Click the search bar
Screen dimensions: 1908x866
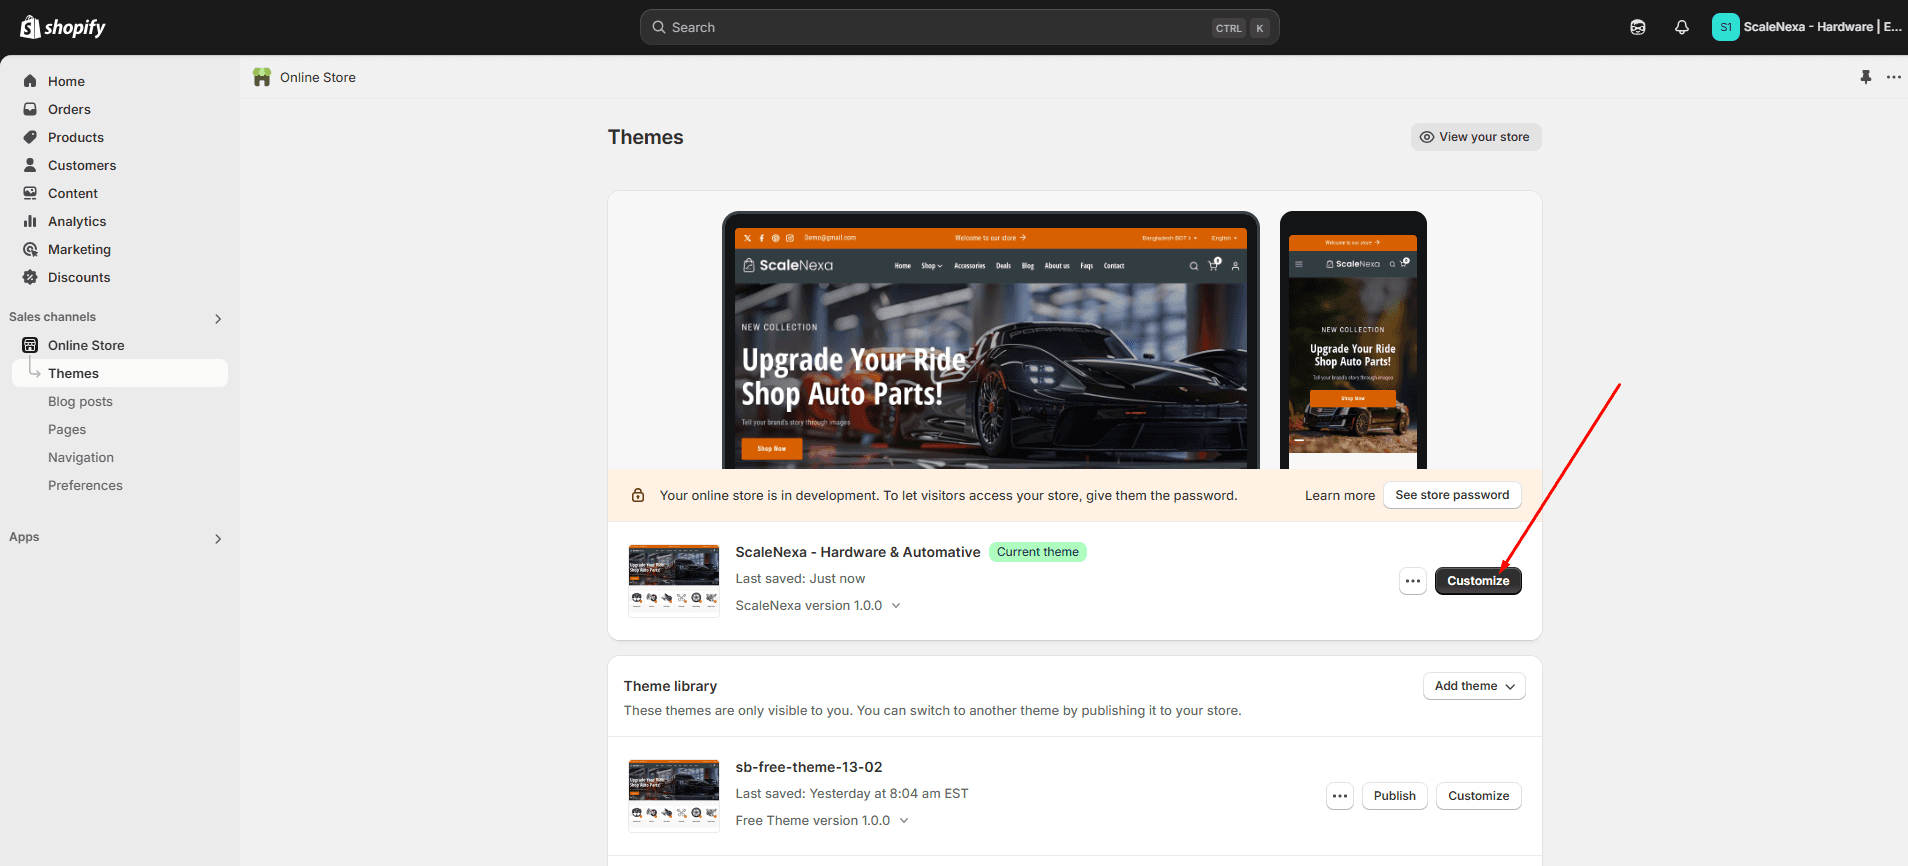[959, 27]
